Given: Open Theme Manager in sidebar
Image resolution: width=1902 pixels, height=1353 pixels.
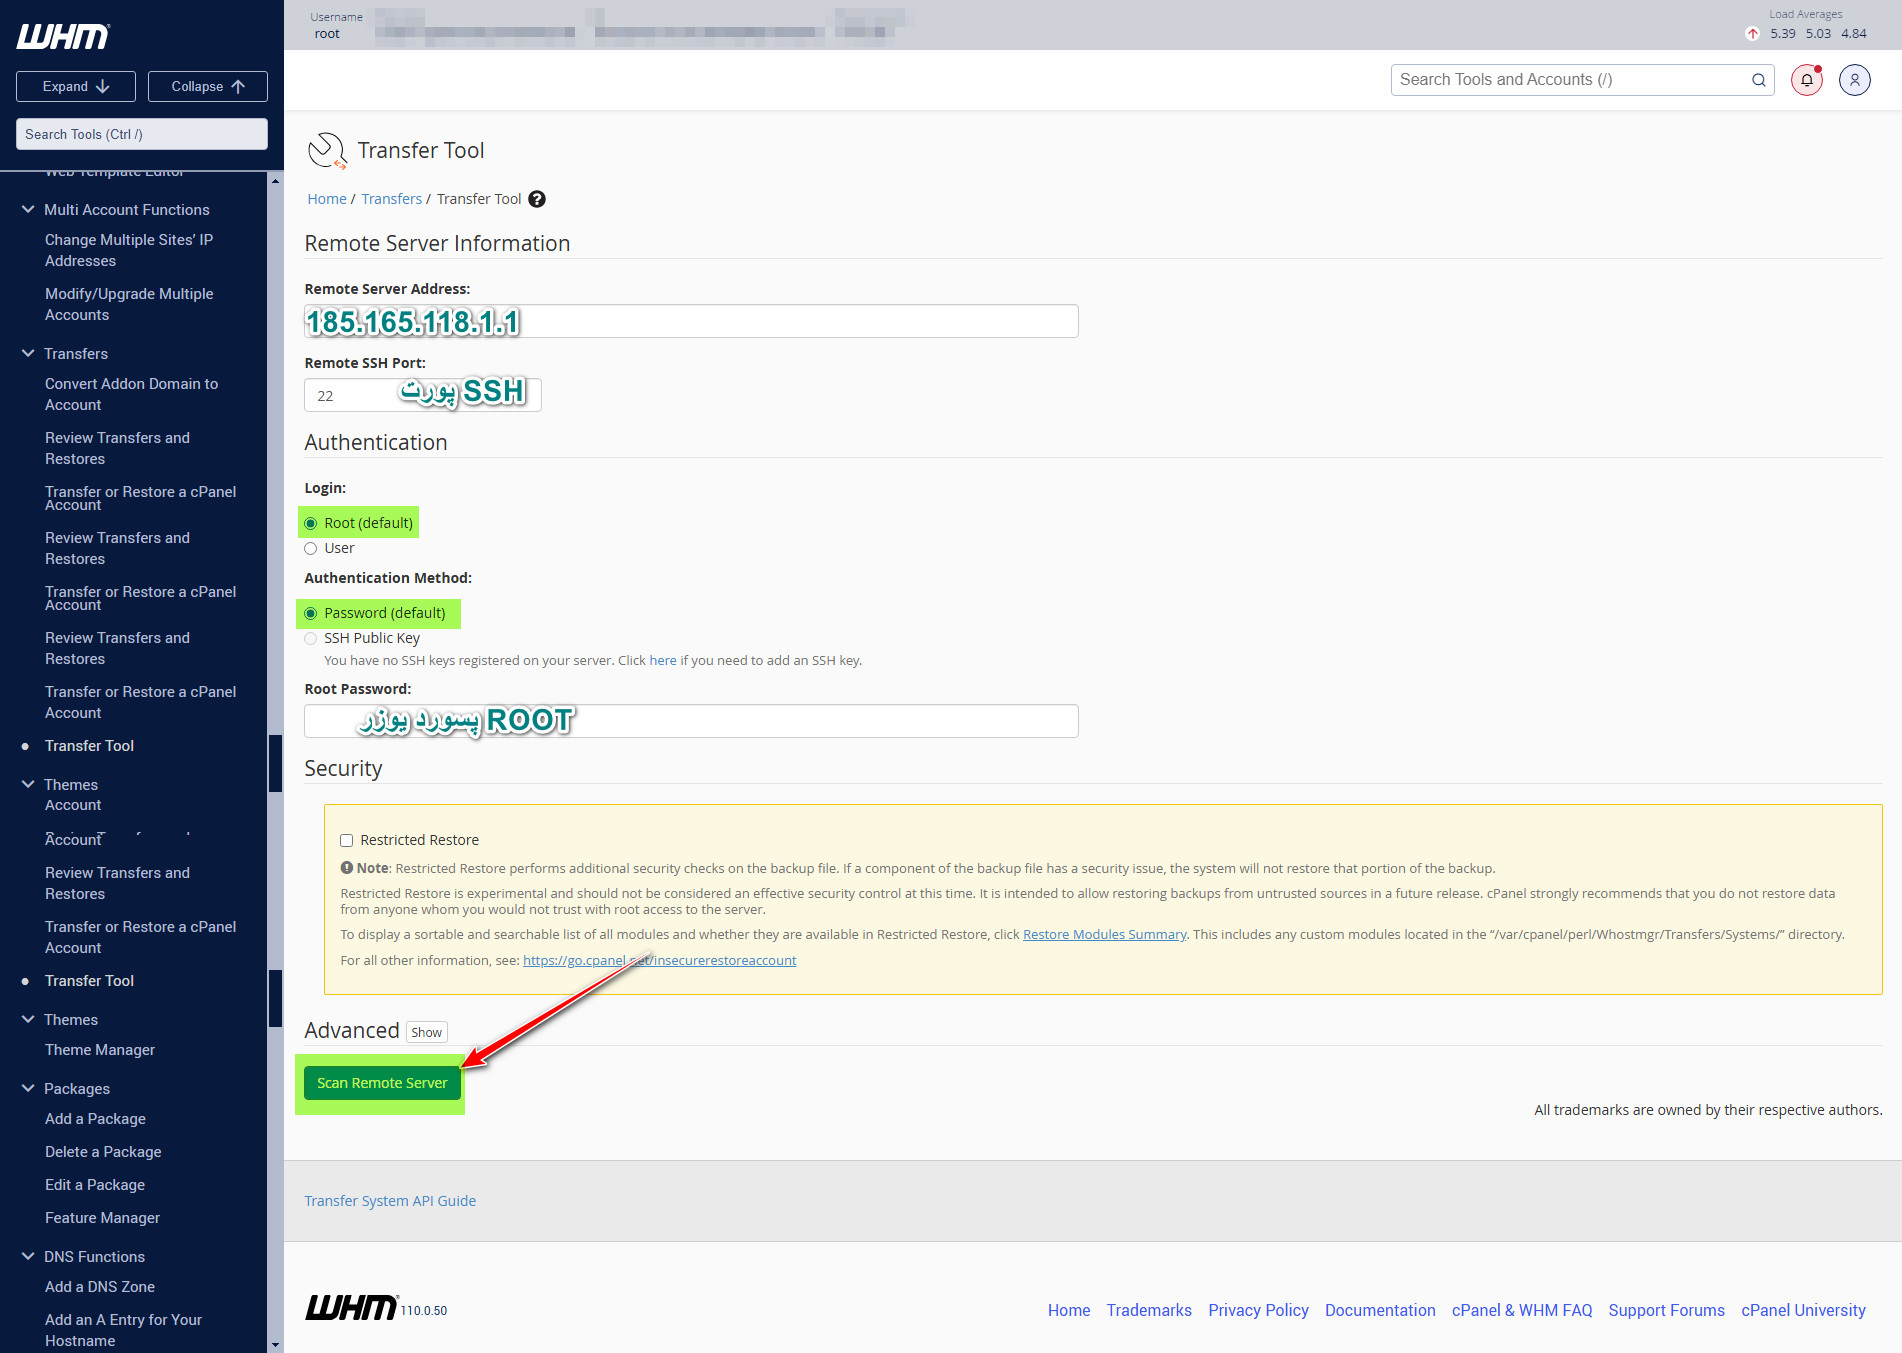Looking at the screenshot, I should point(100,1050).
